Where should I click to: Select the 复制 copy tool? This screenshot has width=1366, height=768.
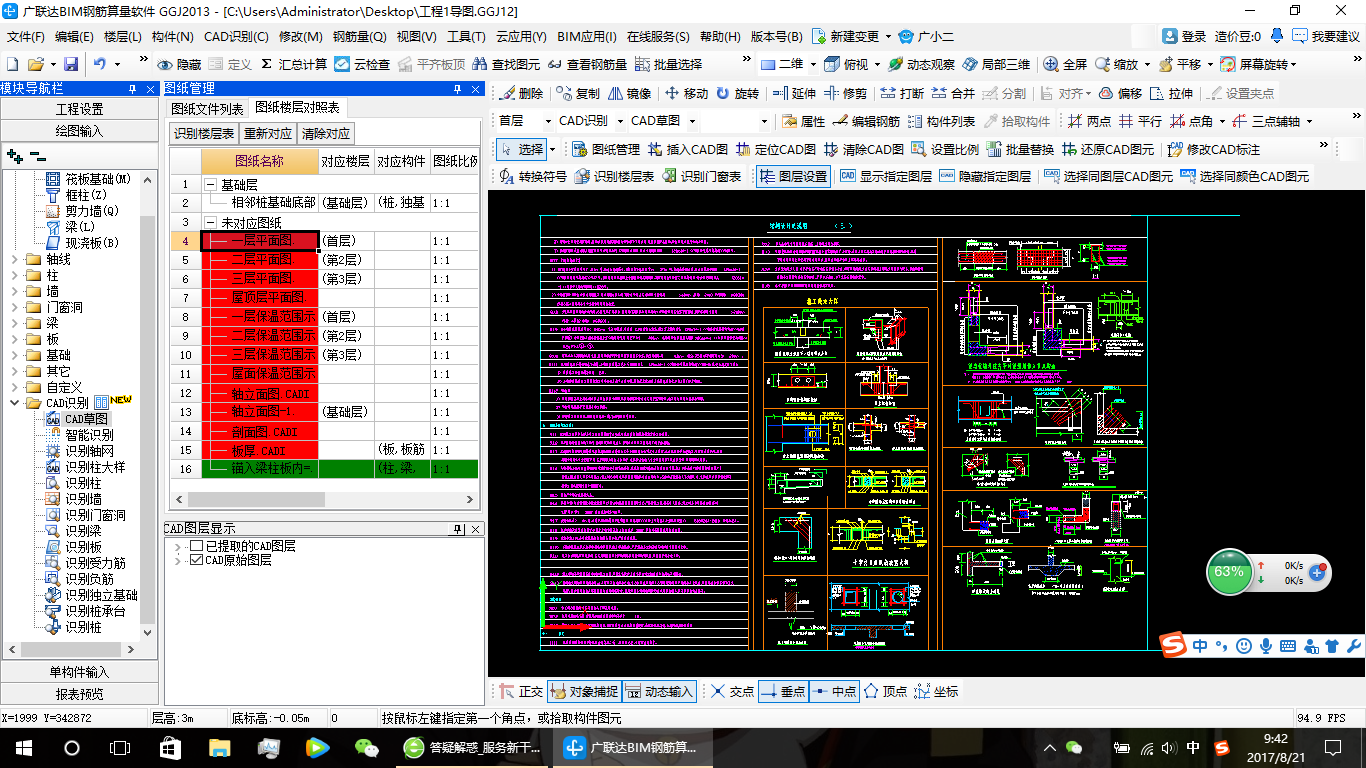tap(579, 93)
